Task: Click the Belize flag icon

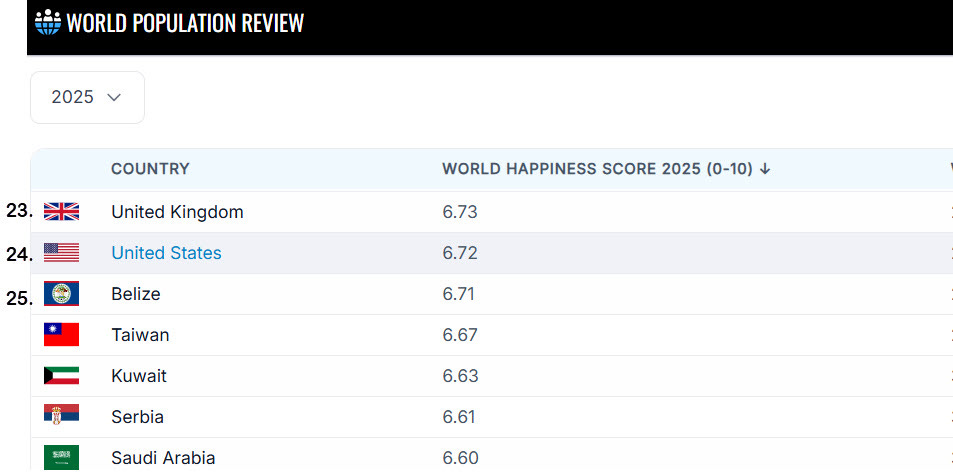Action: click(x=61, y=294)
